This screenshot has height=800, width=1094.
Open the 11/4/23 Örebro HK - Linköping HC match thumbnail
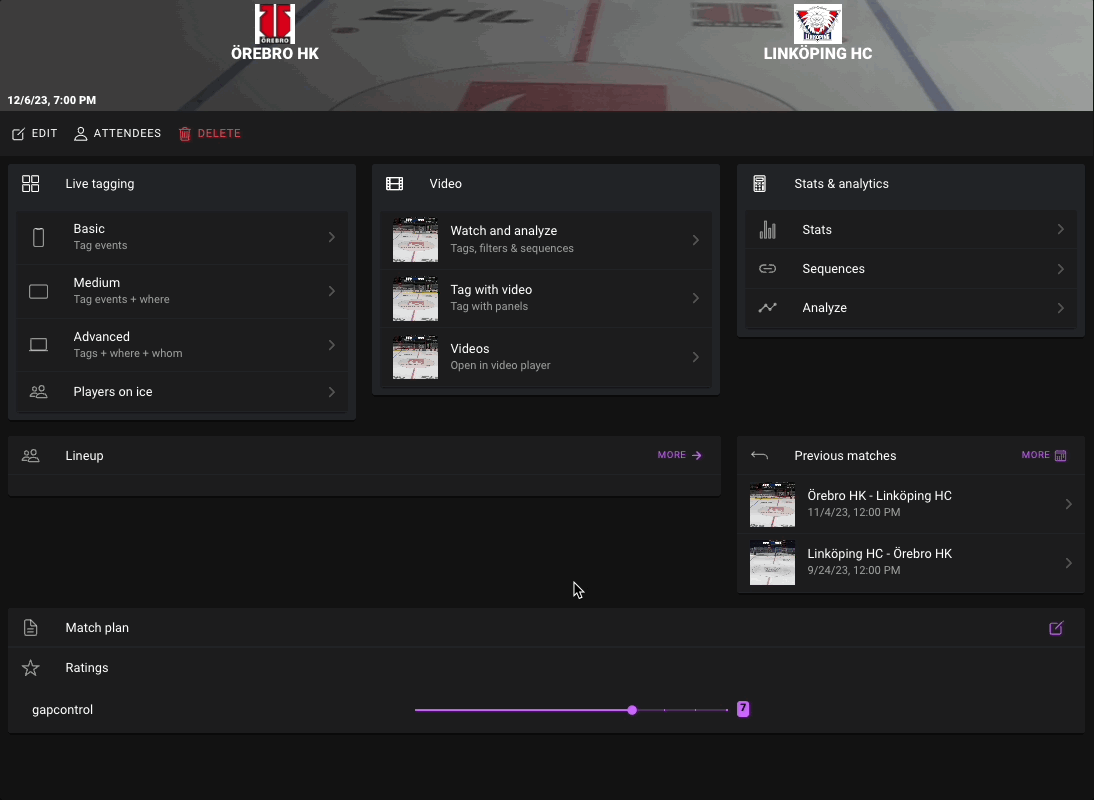(x=772, y=505)
